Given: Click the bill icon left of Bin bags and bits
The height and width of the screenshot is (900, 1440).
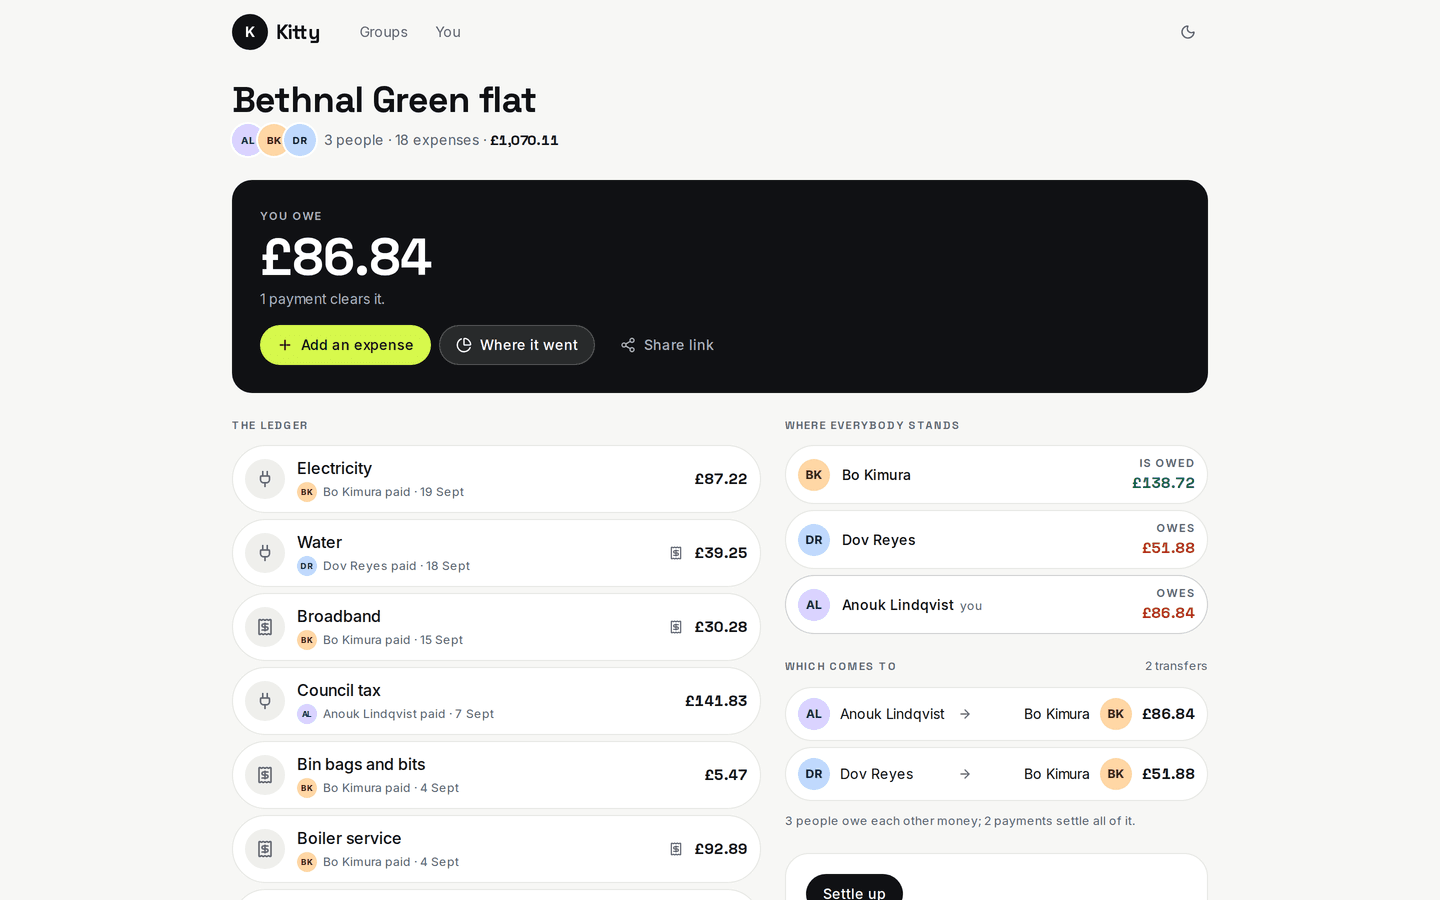Looking at the screenshot, I should [x=265, y=775].
